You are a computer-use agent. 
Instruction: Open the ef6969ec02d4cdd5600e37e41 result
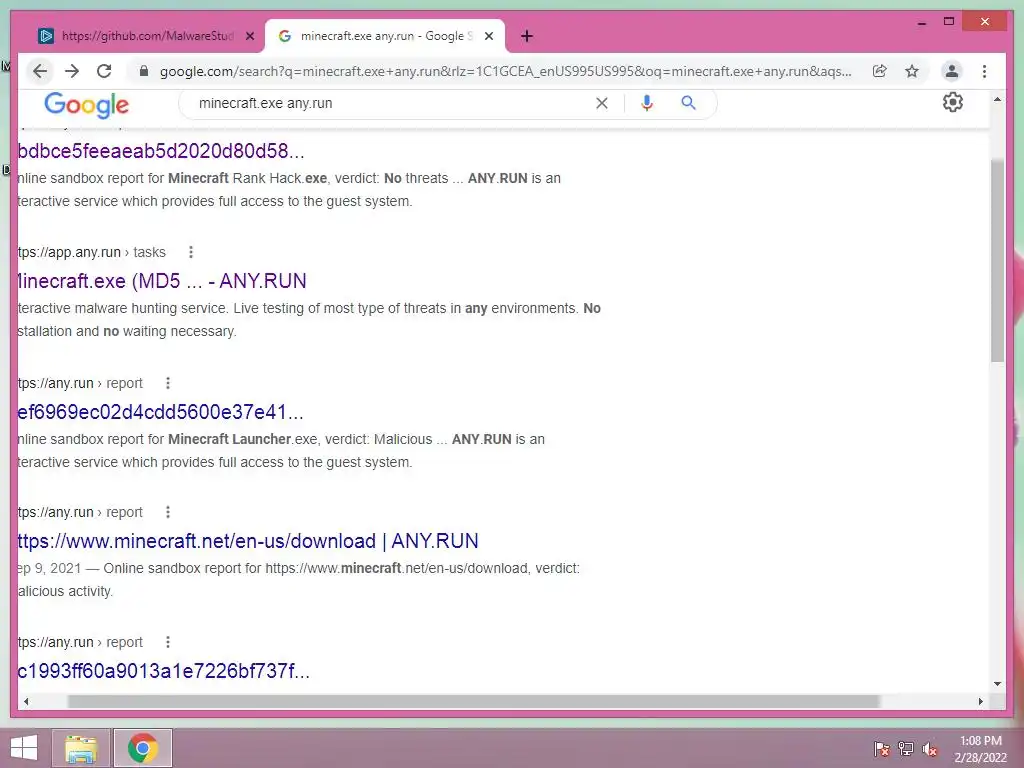click(x=161, y=412)
